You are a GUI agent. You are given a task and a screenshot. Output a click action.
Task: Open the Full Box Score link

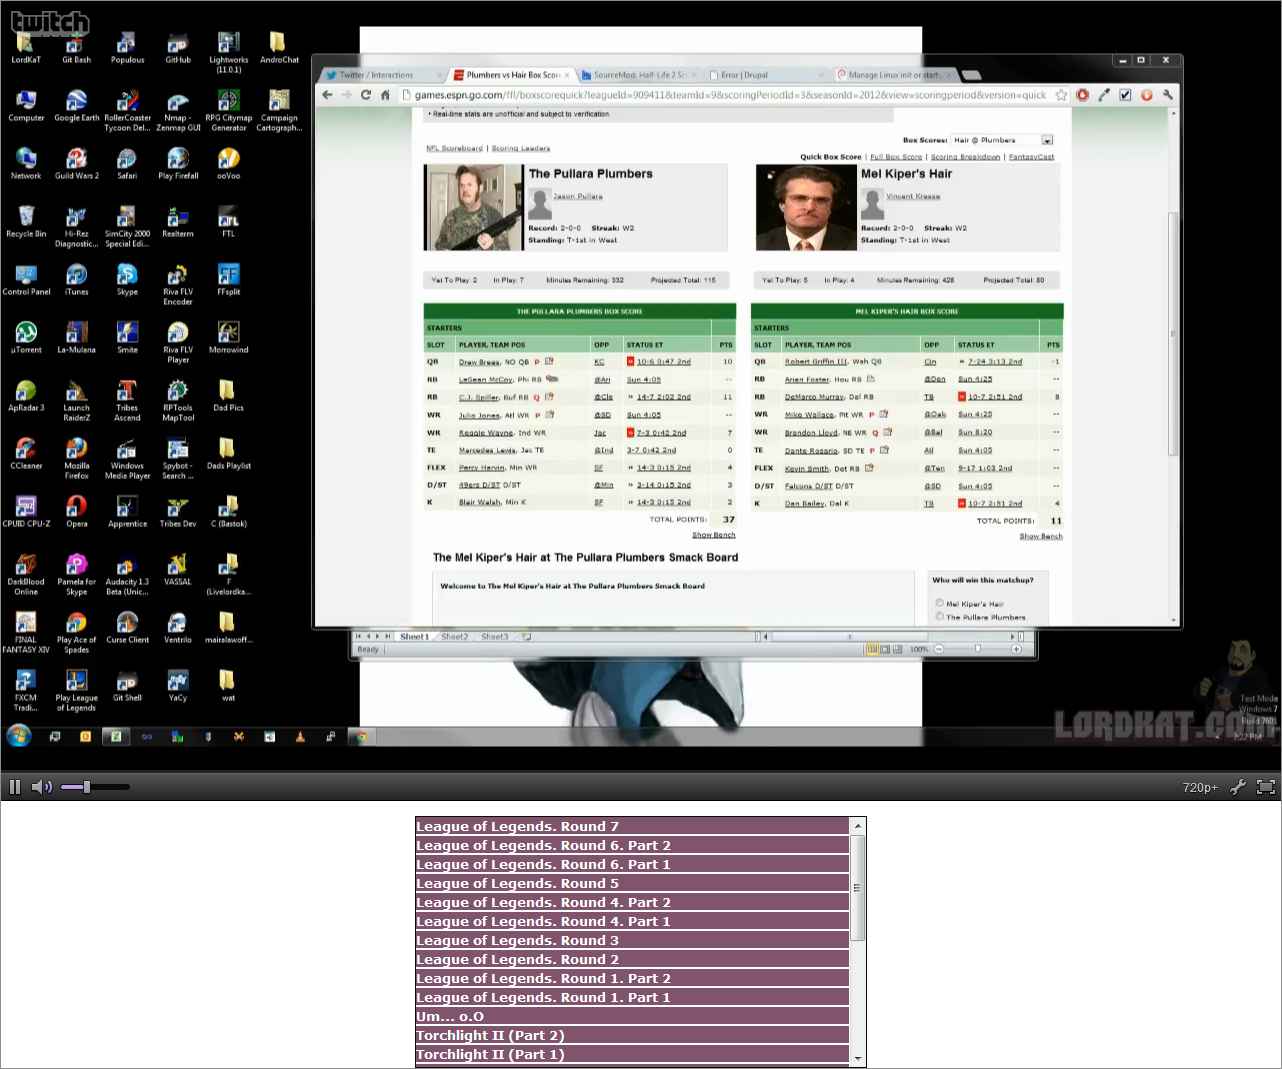(896, 157)
